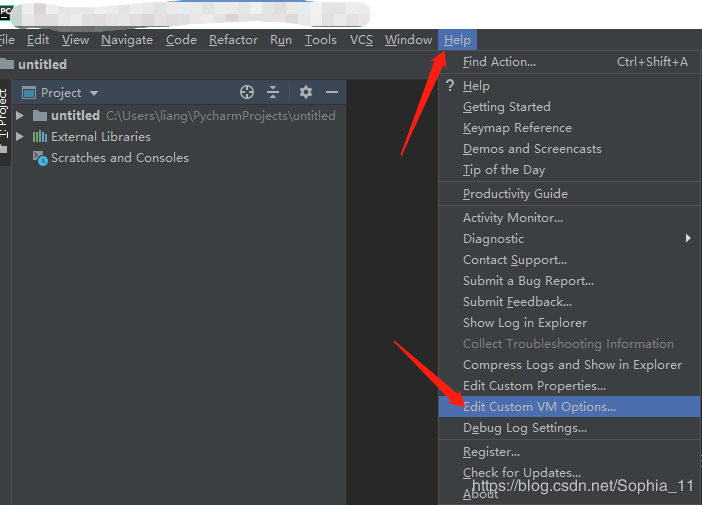This screenshot has height=505, width=702.
Task: Open the Diagnostic submenu arrow
Action: 688,239
